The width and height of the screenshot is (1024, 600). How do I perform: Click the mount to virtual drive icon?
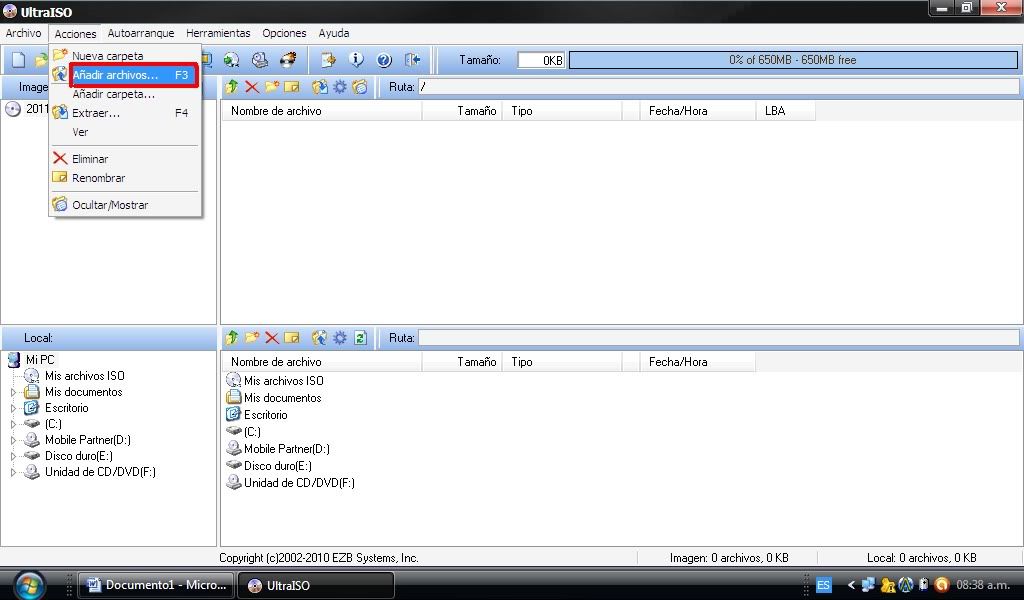click(x=260, y=60)
